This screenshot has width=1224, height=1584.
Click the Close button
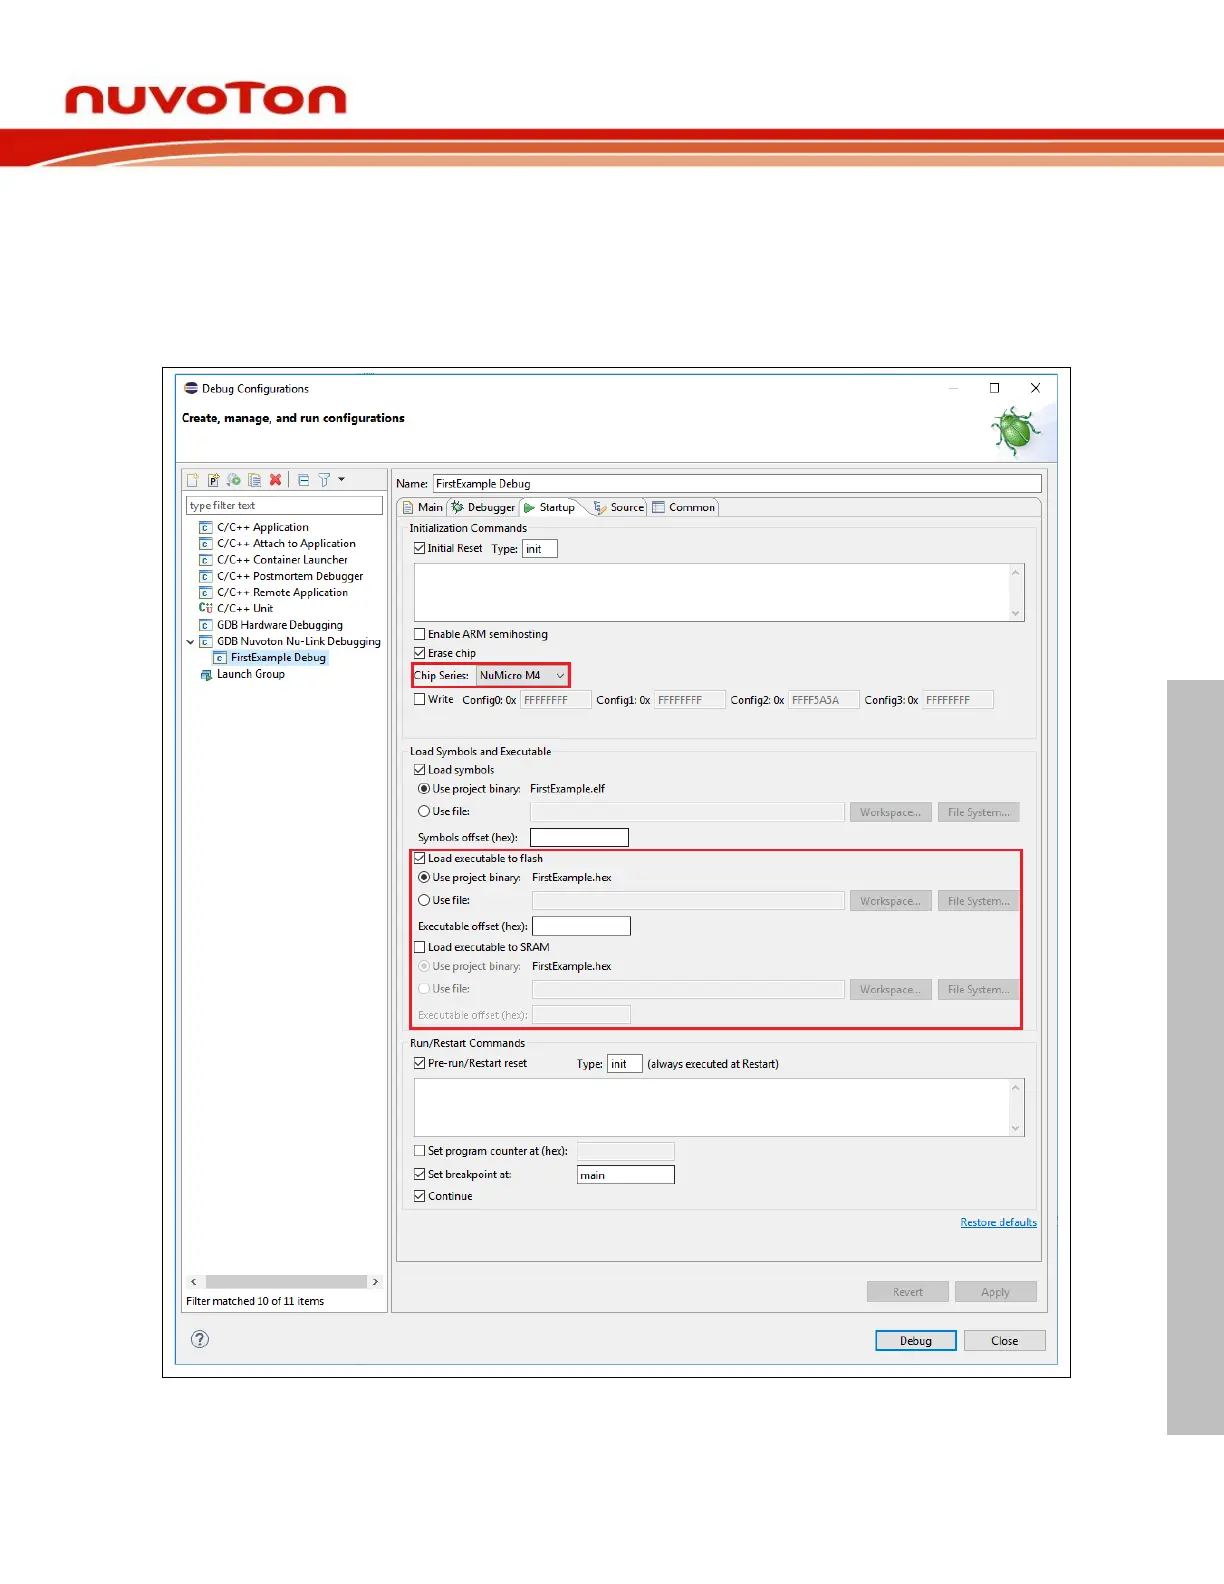pos(1004,1341)
